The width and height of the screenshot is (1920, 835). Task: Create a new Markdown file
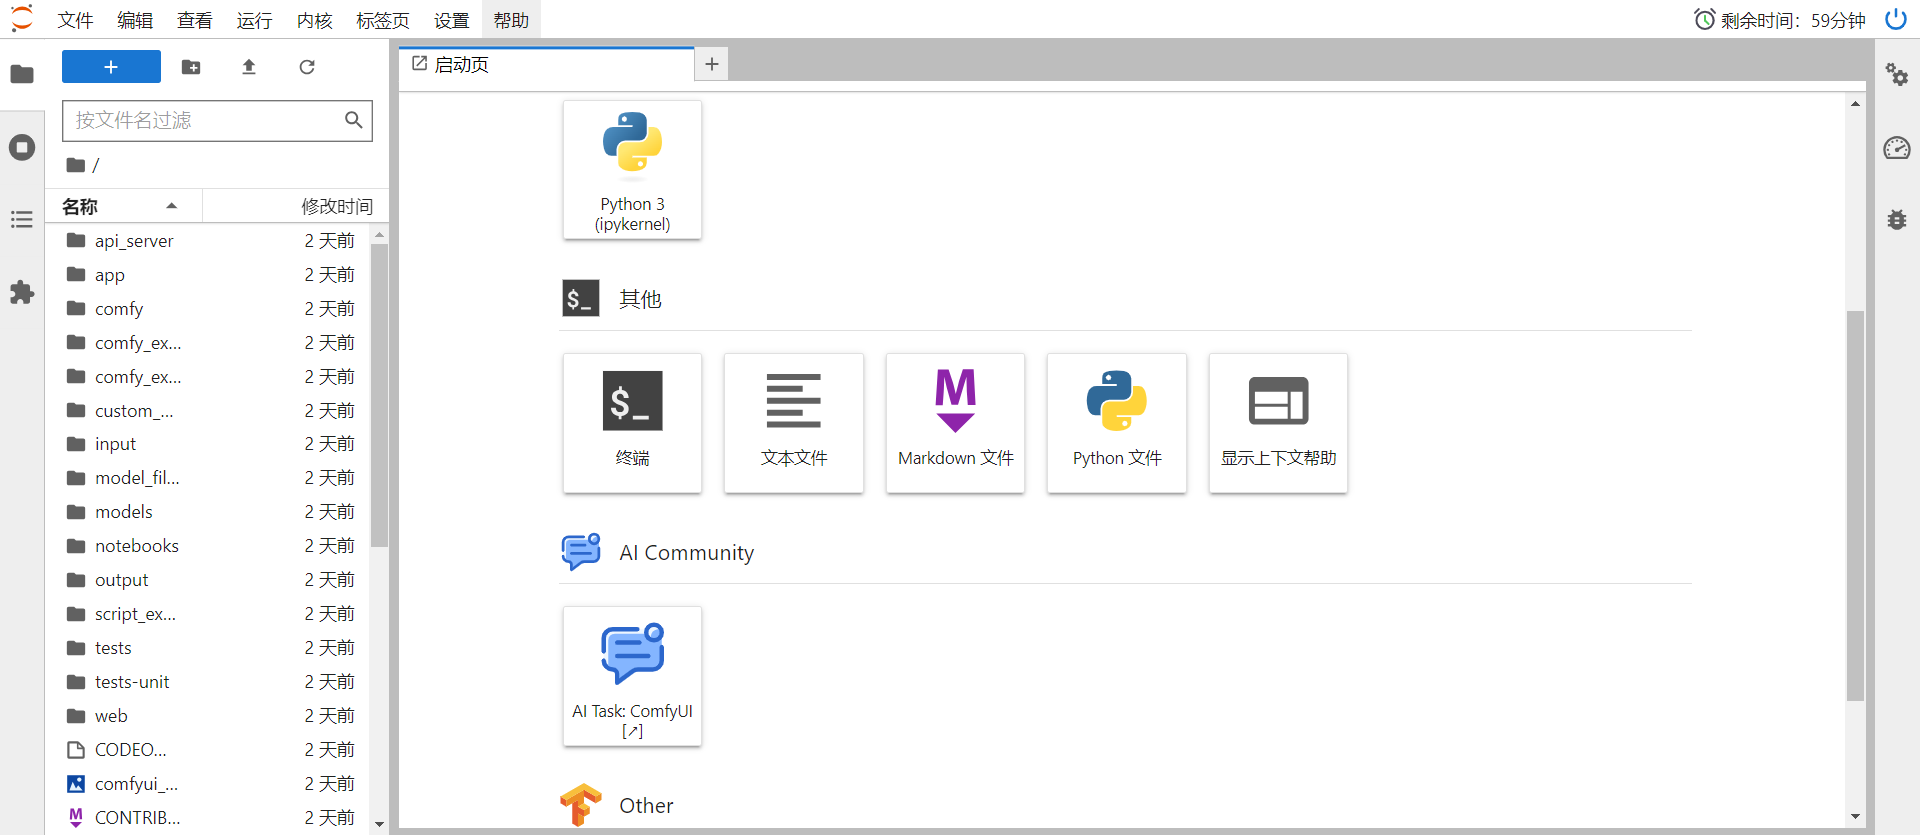(x=955, y=422)
